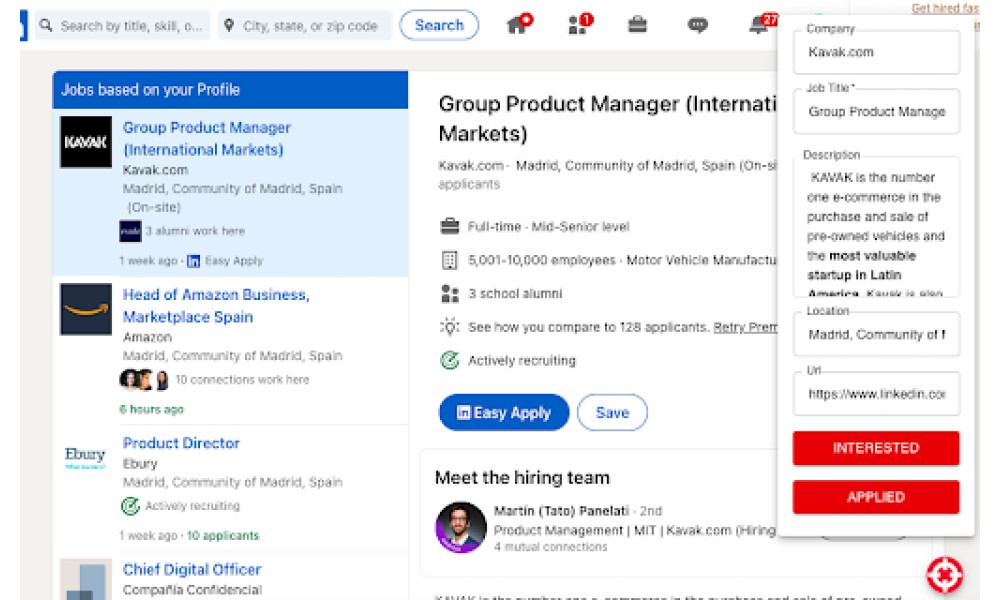1000x600 pixels.
Task: Focus the search by title field
Action: click(122, 26)
